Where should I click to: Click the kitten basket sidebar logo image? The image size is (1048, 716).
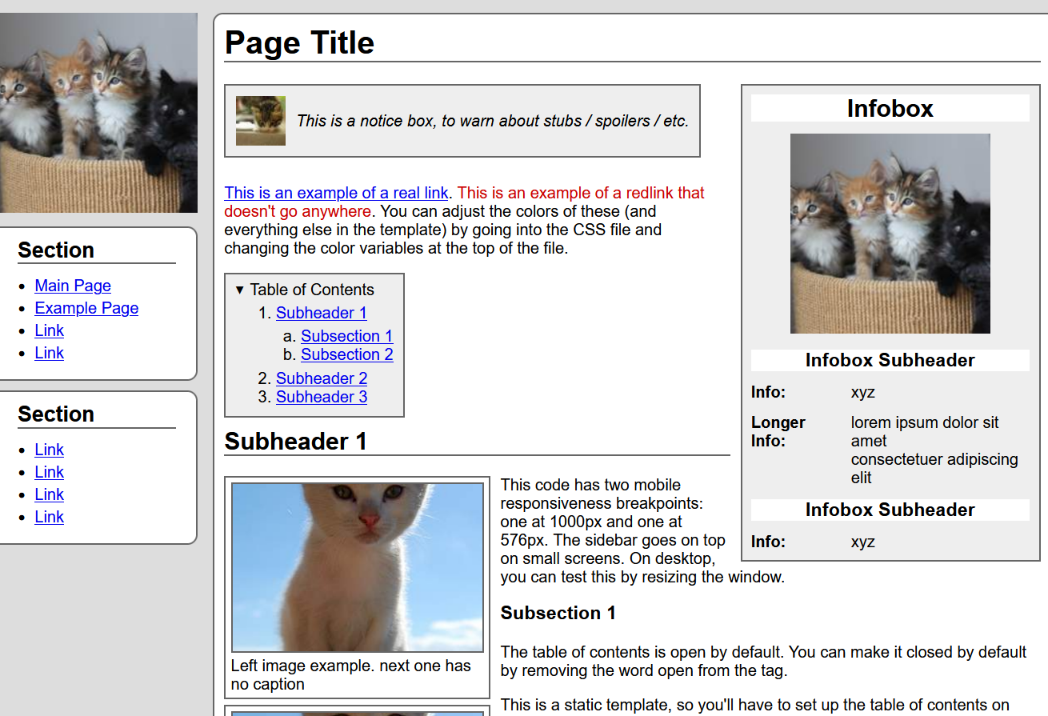98,113
